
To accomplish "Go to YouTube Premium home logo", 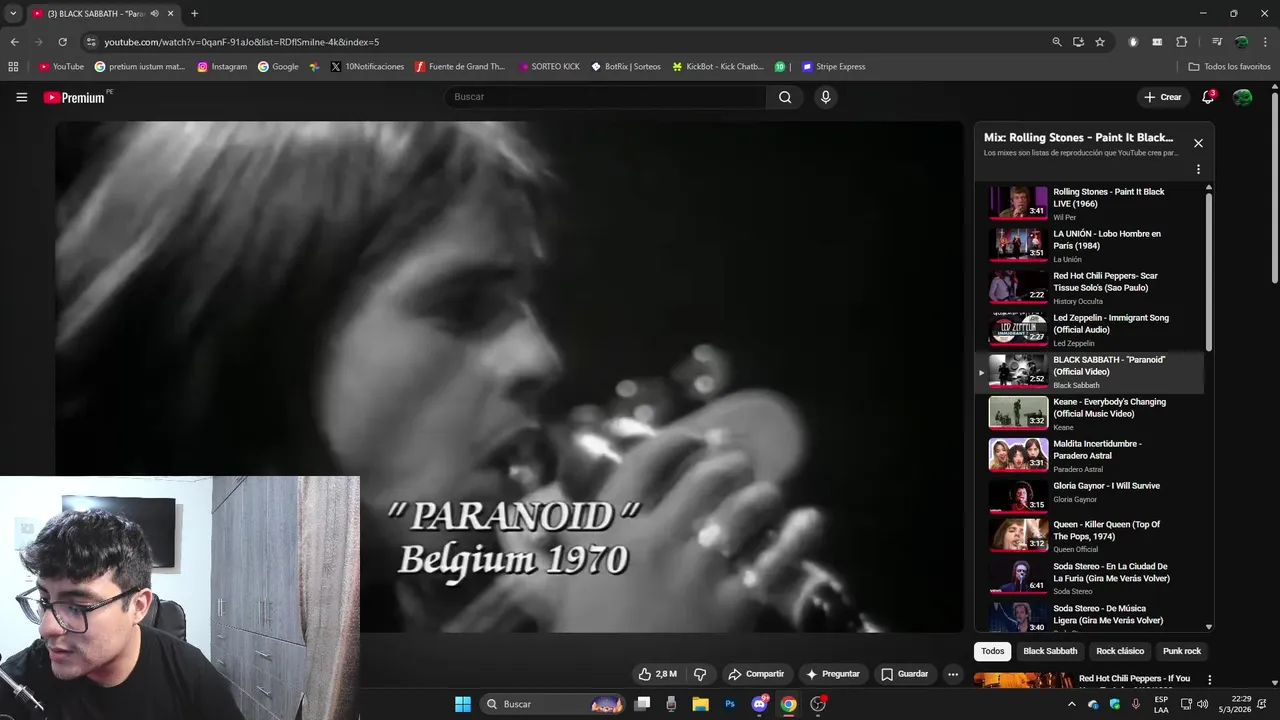I will coord(75,97).
